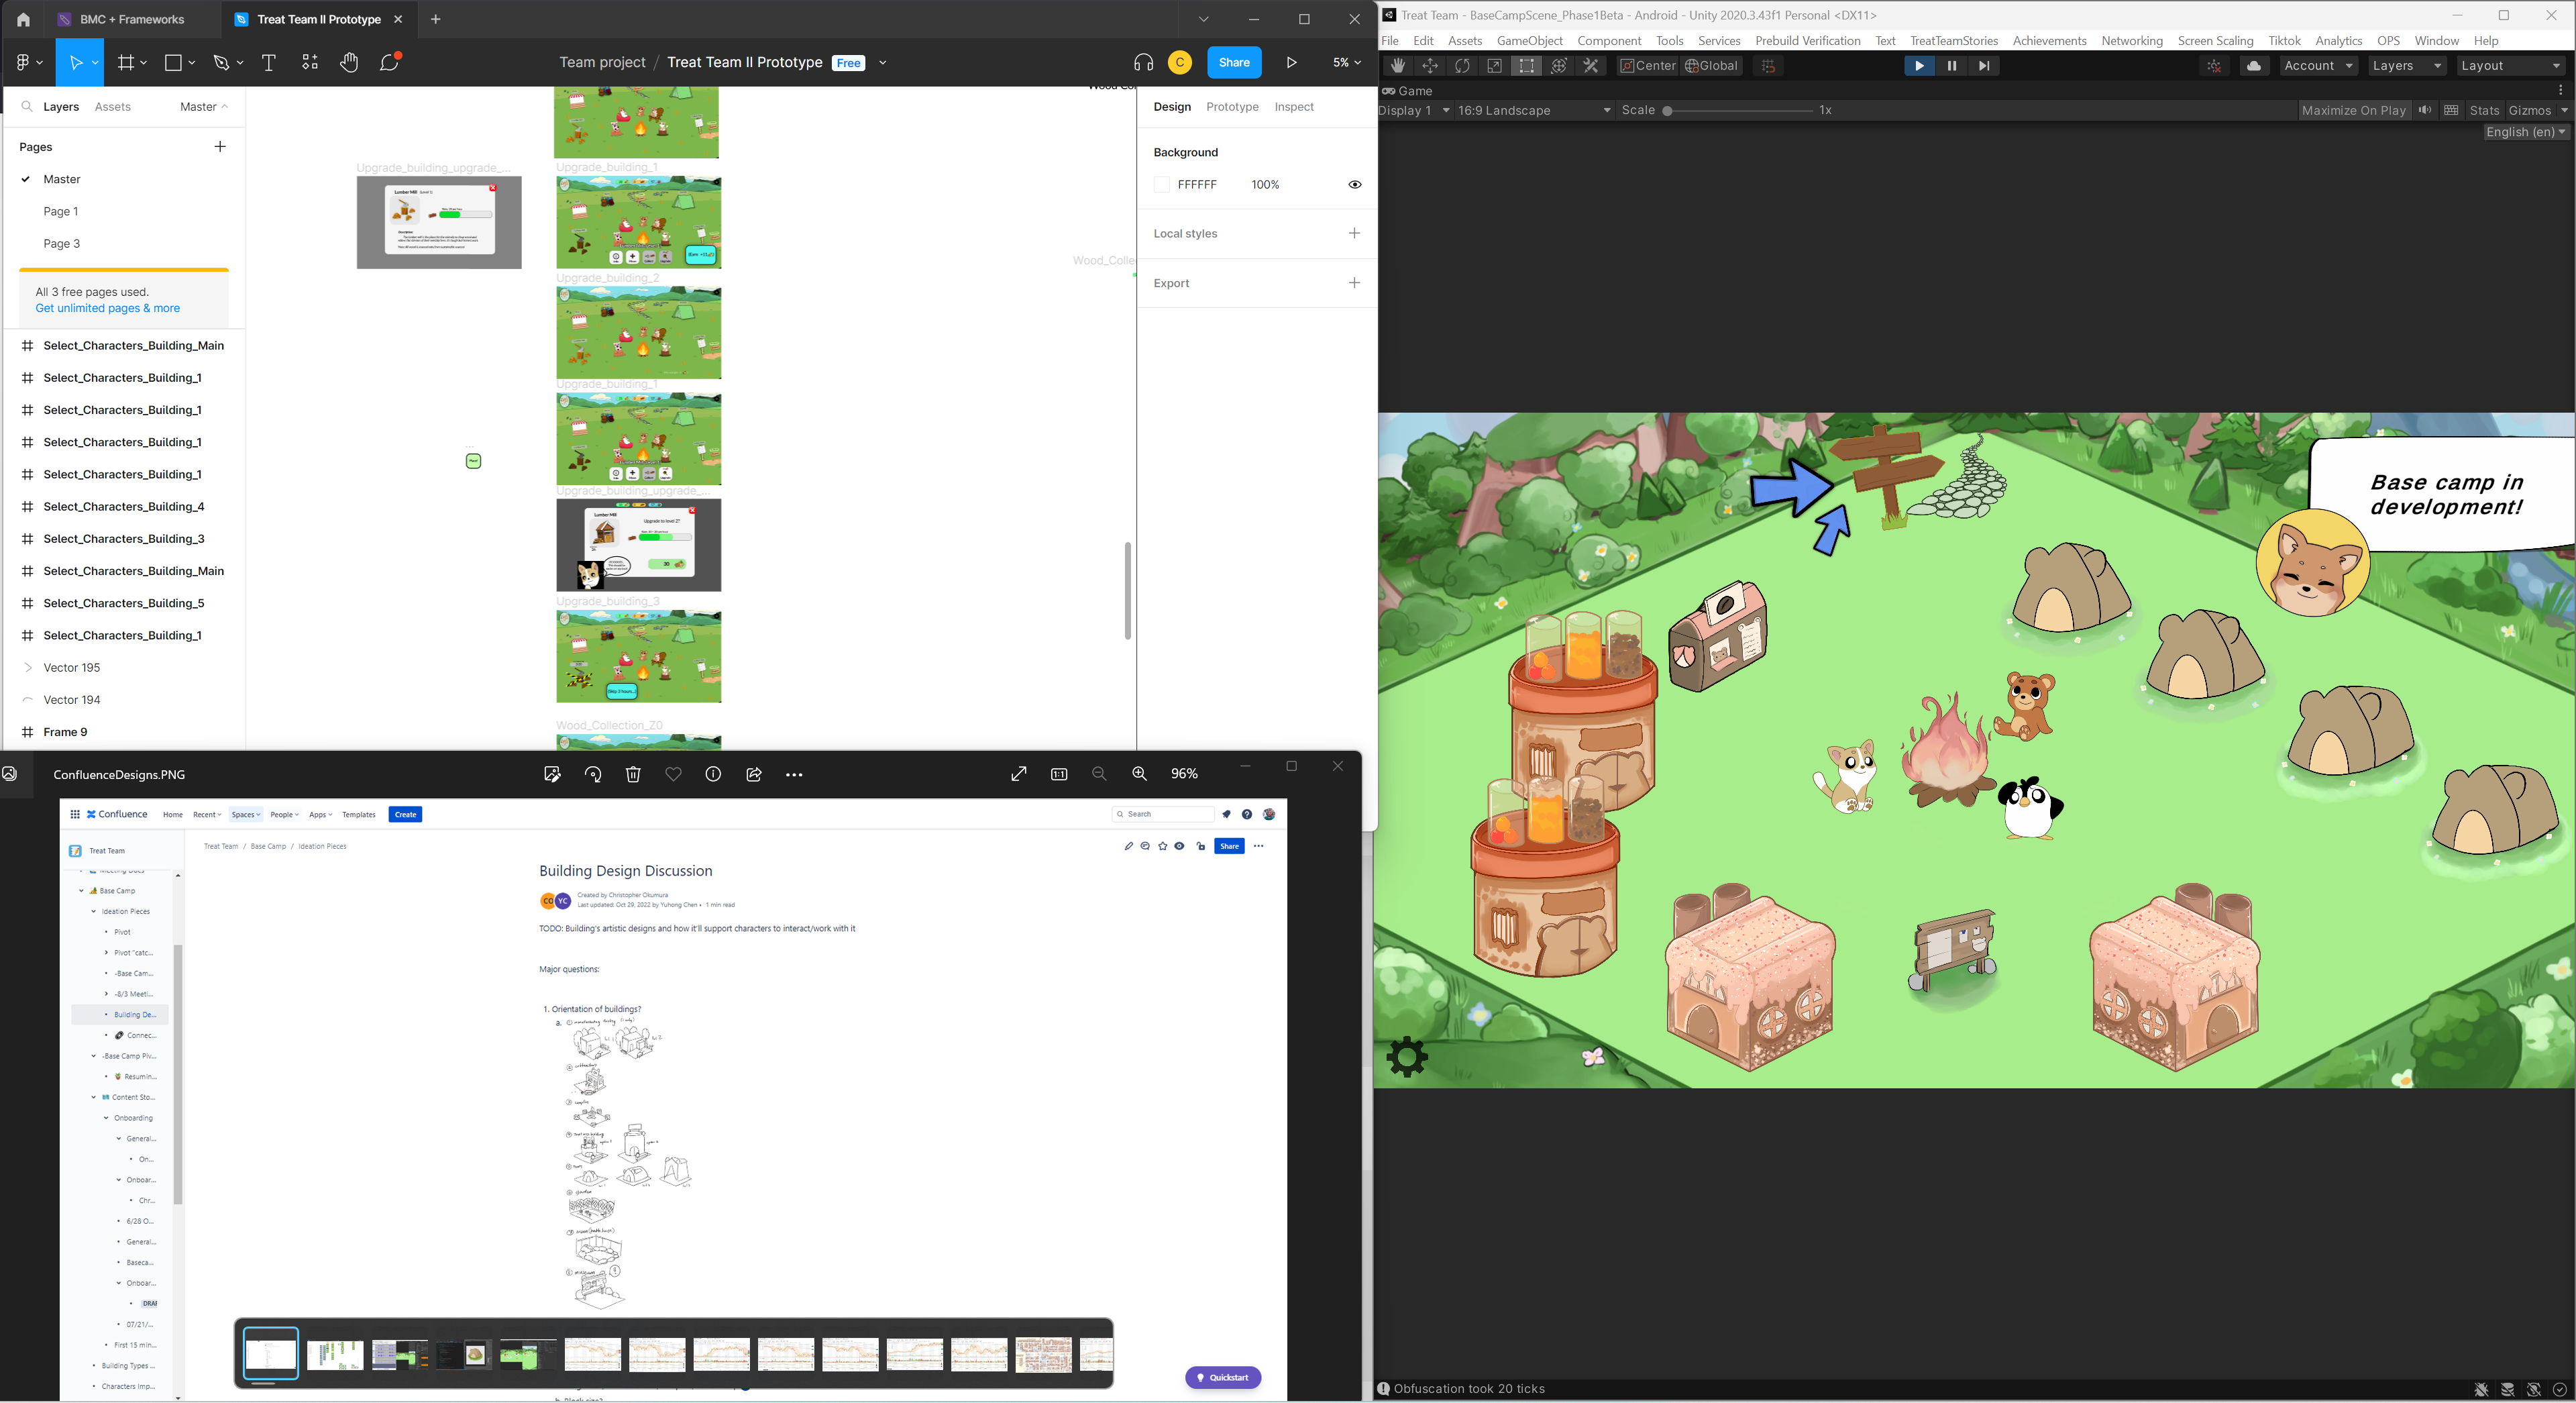Open Unity's cloud services icon

point(2254,66)
